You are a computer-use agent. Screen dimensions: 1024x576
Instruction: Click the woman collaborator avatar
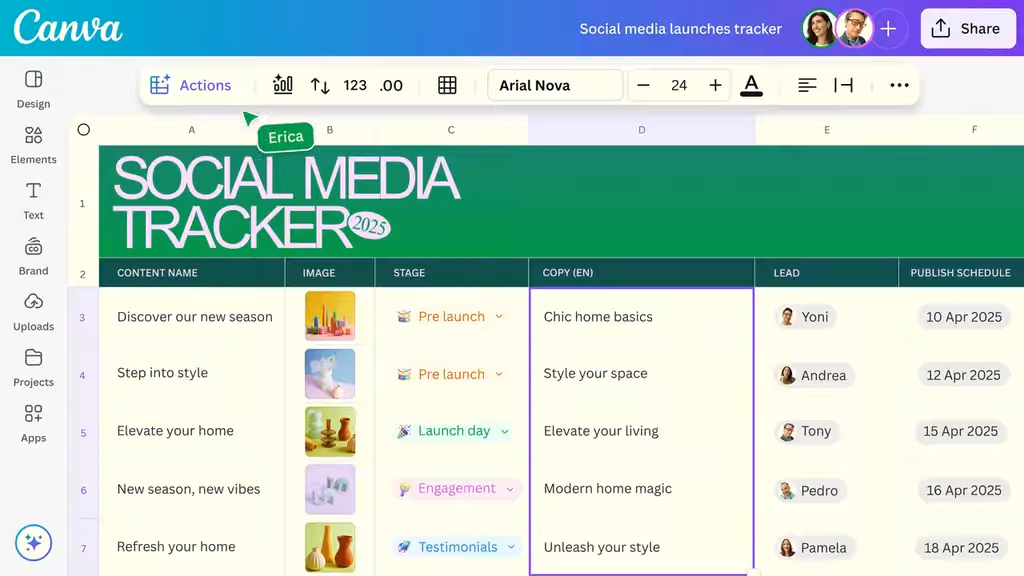tap(820, 29)
